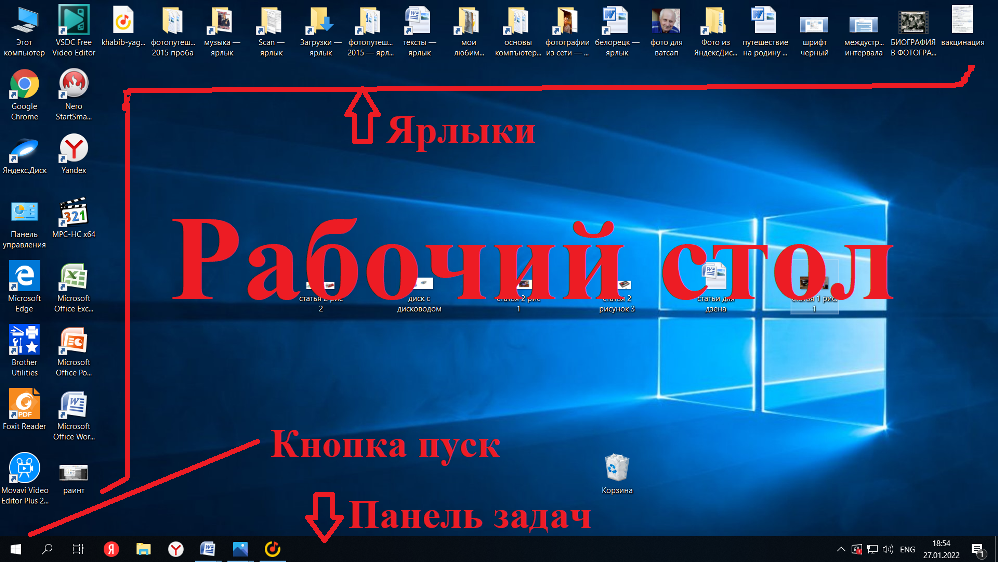Image resolution: width=998 pixels, height=562 pixels.
Task: Open the notification center icon
Action: click(x=978, y=549)
